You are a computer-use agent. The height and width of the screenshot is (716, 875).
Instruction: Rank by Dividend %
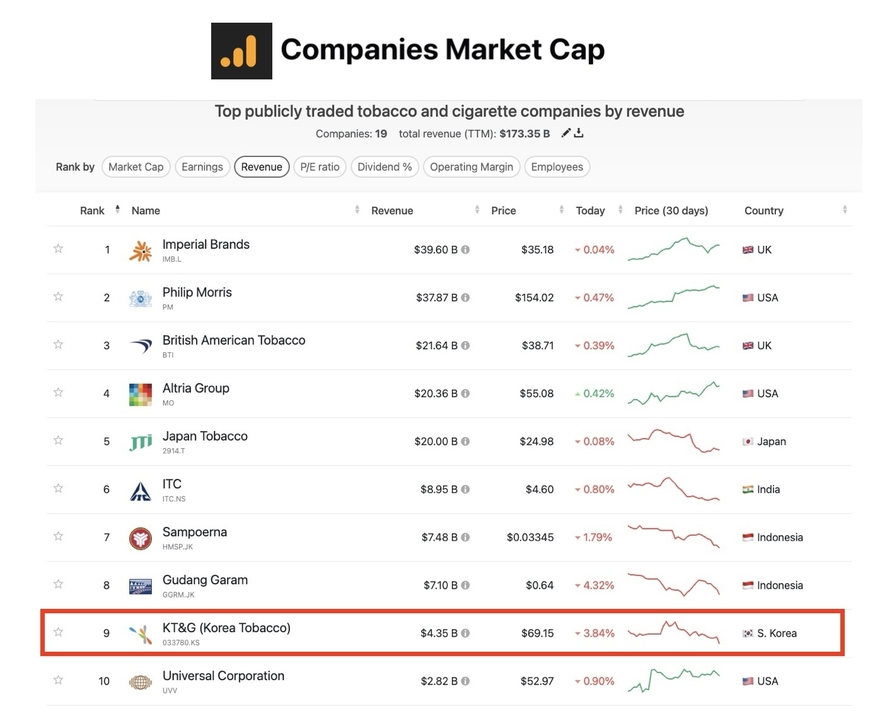[x=384, y=167]
